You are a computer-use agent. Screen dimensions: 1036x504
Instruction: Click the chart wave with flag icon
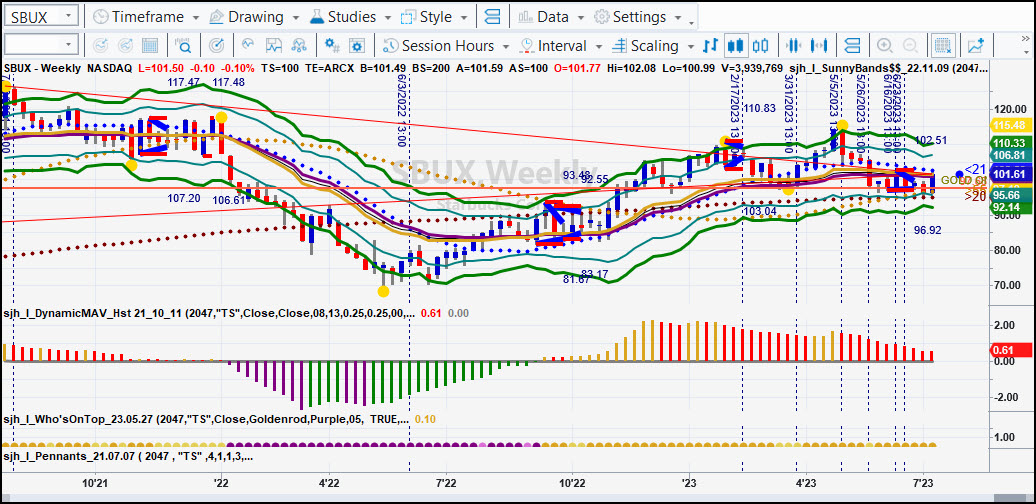click(274, 46)
